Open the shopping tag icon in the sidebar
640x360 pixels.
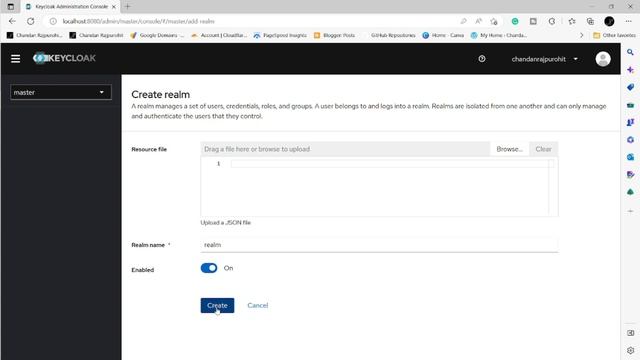(x=630, y=87)
